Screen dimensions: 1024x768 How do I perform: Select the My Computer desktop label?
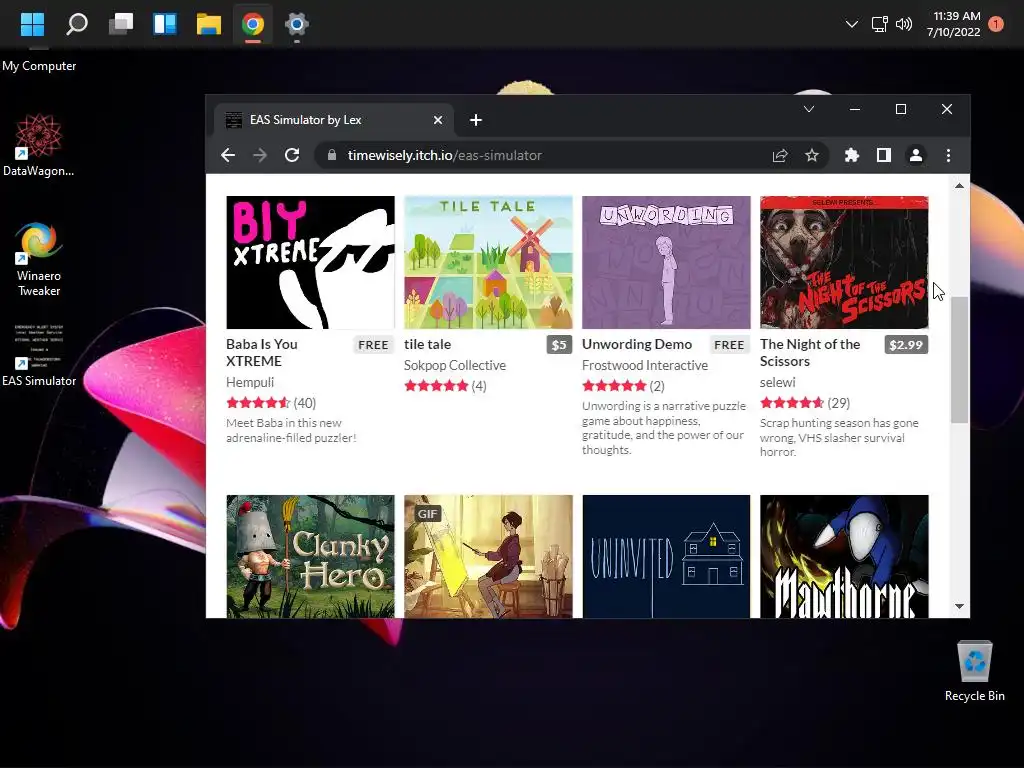click(39, 66)
